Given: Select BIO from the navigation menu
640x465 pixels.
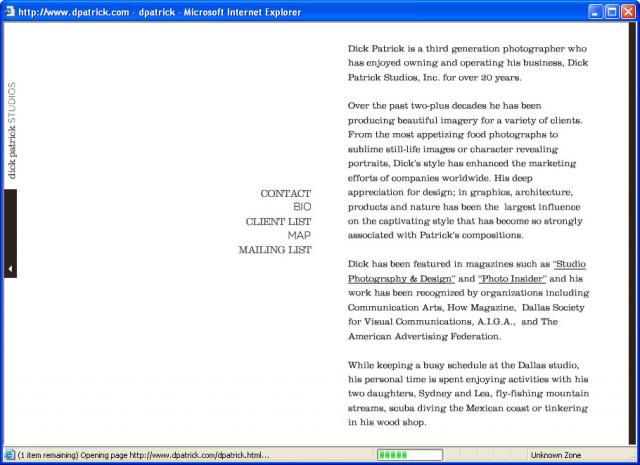Looking at the screenshot, I should tap(301, 207).
